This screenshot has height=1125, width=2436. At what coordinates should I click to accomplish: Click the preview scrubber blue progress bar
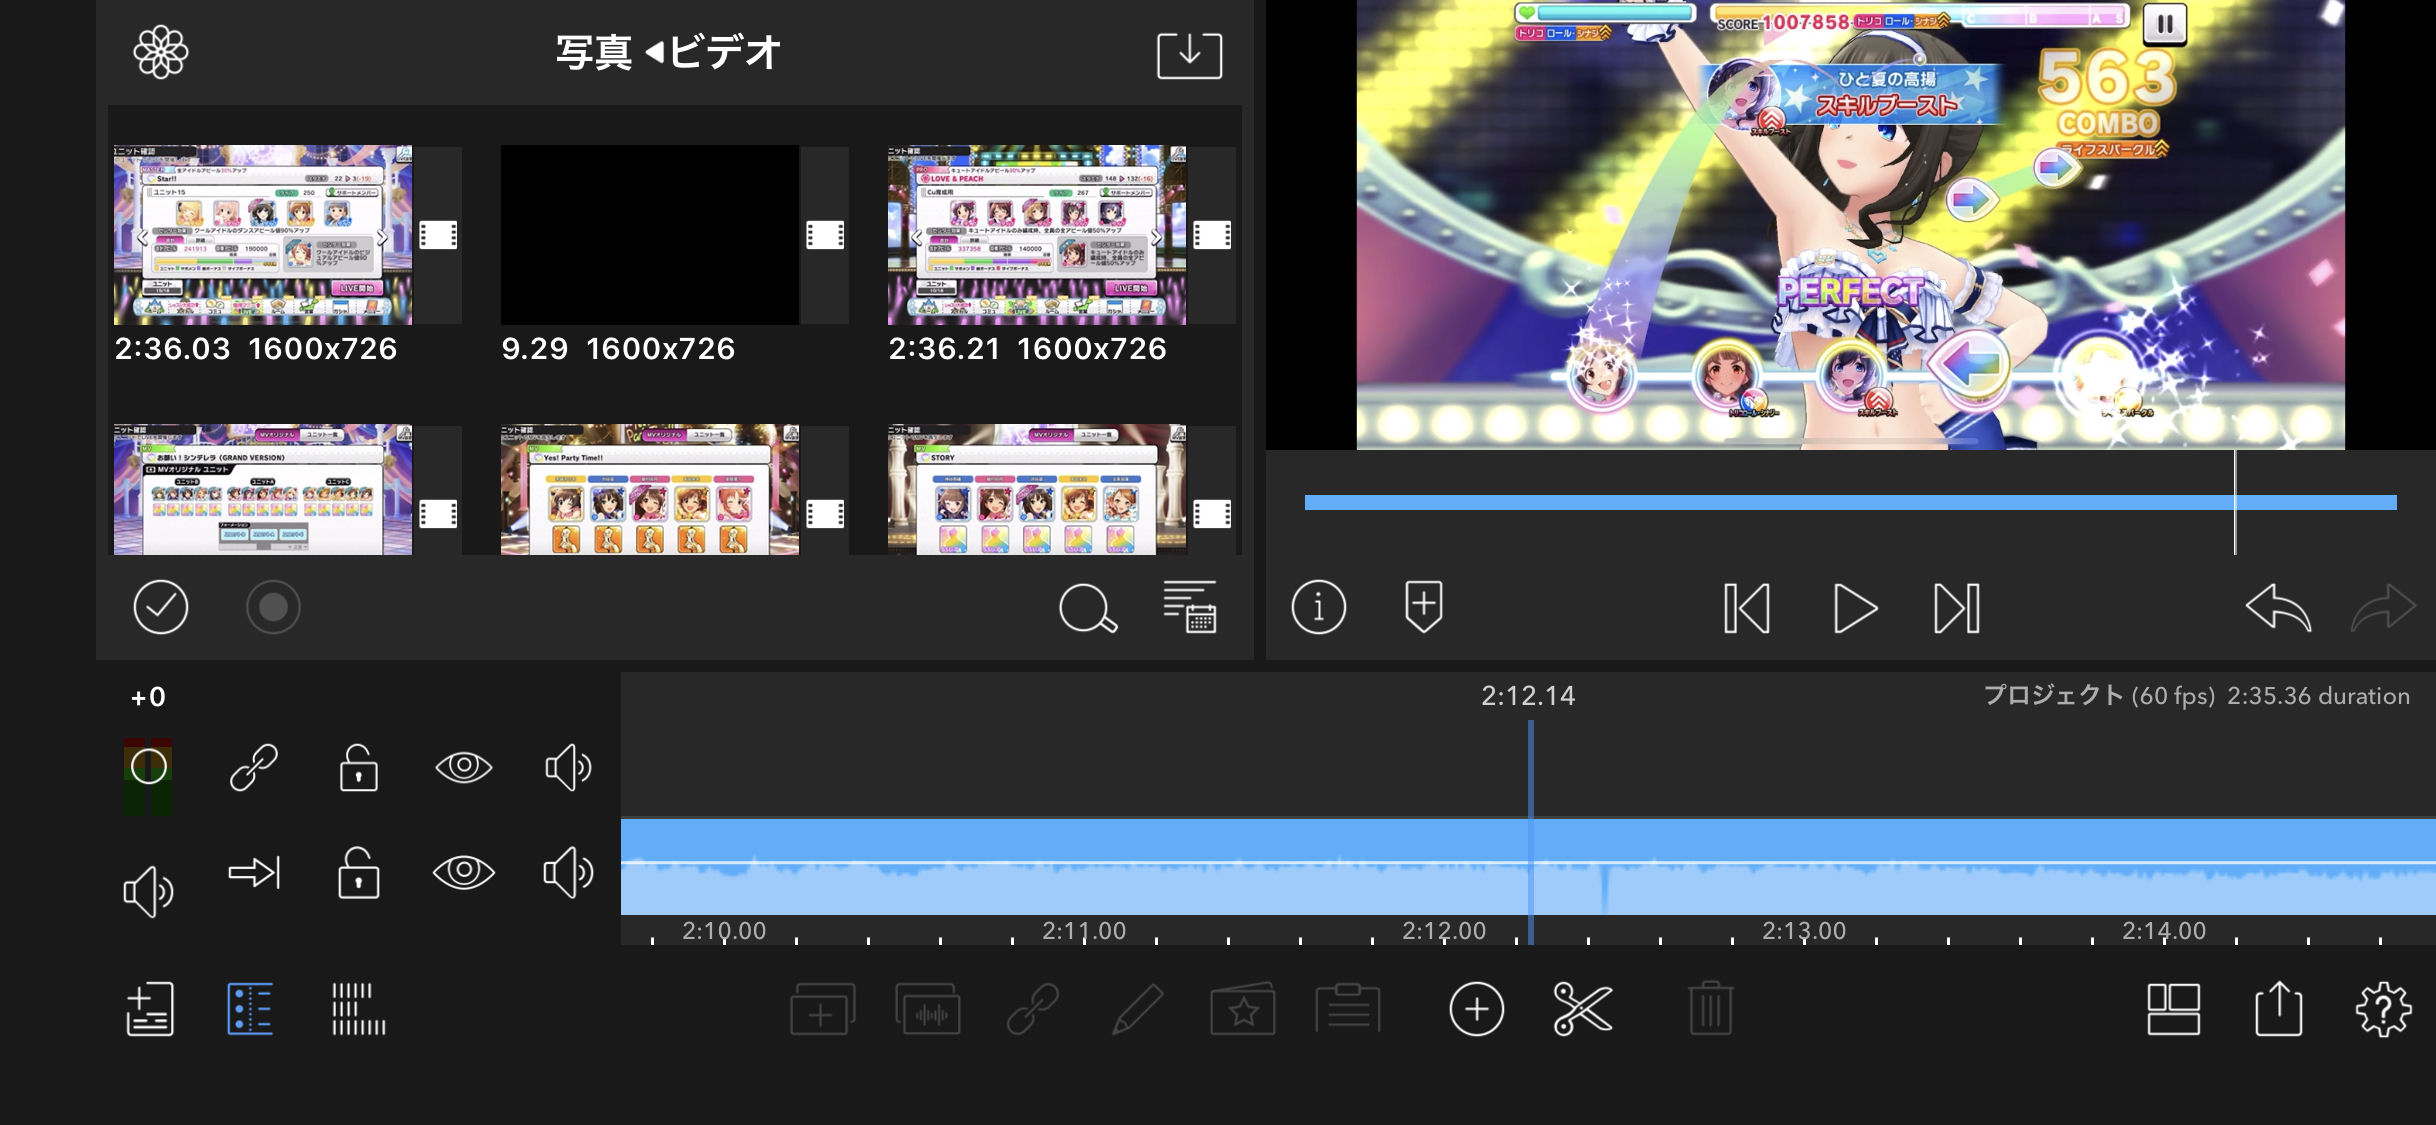pos(1850,502)
